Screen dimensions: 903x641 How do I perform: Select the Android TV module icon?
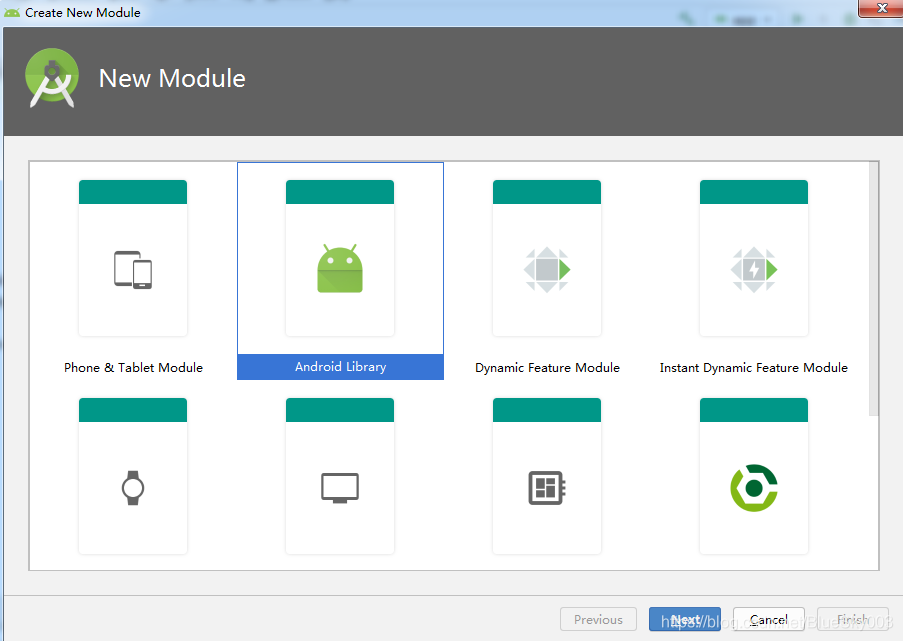(340, 488)
